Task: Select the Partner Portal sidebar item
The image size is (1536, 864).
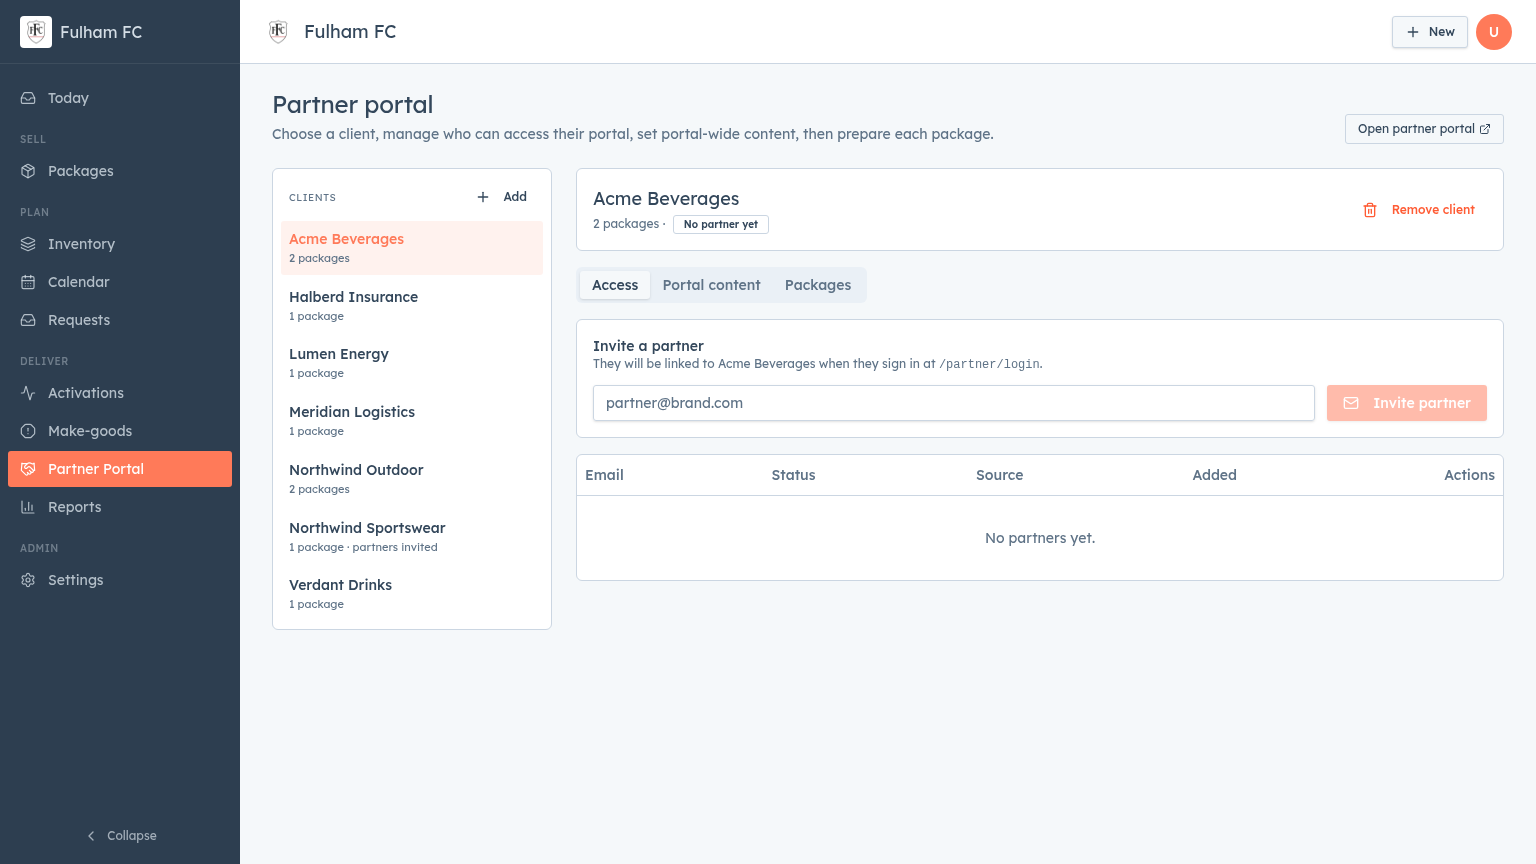Action: click(120, 469)
